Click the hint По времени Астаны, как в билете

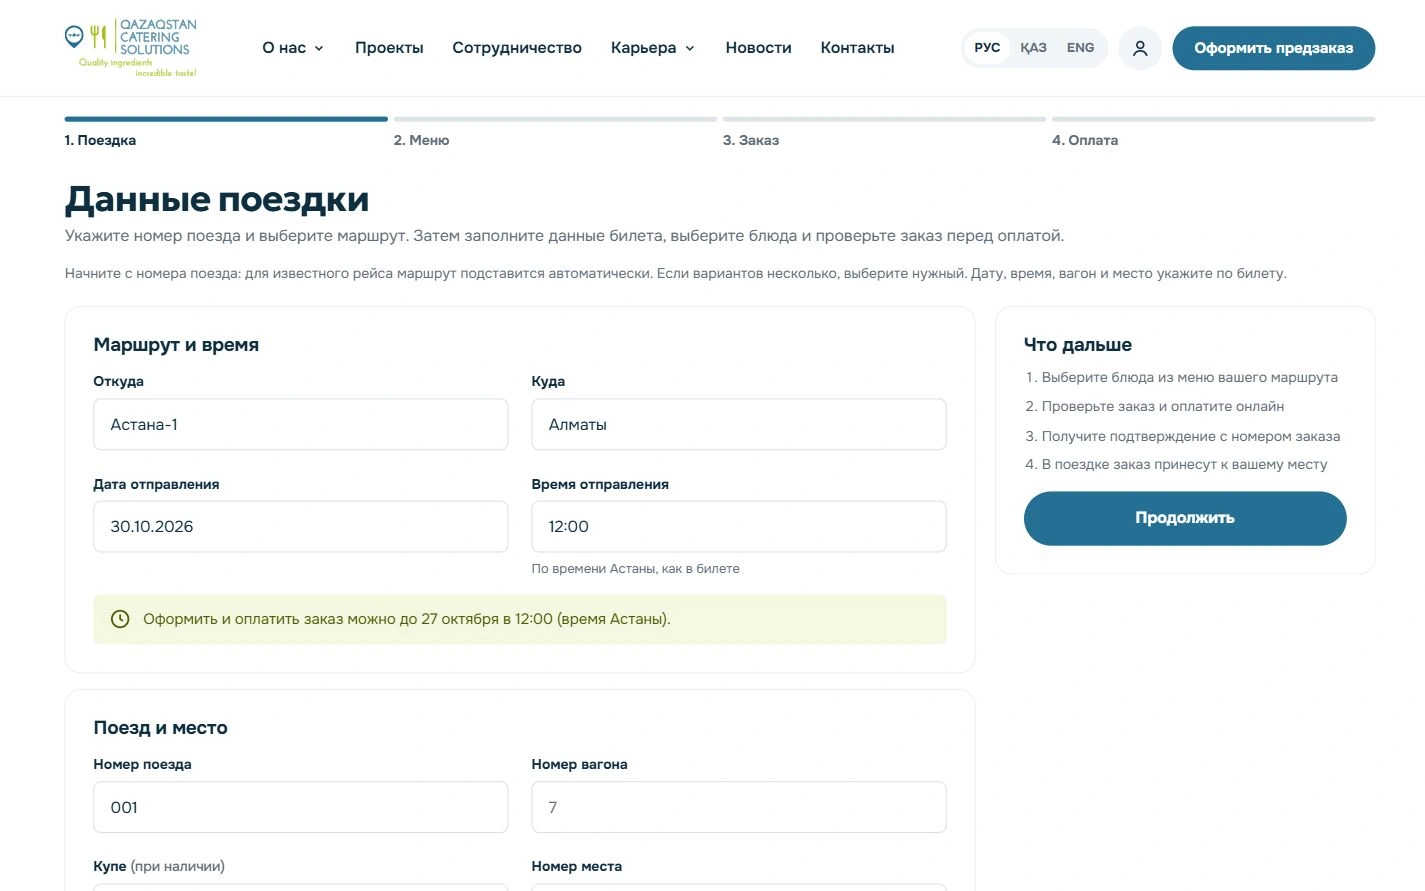(x=636, y=569)
